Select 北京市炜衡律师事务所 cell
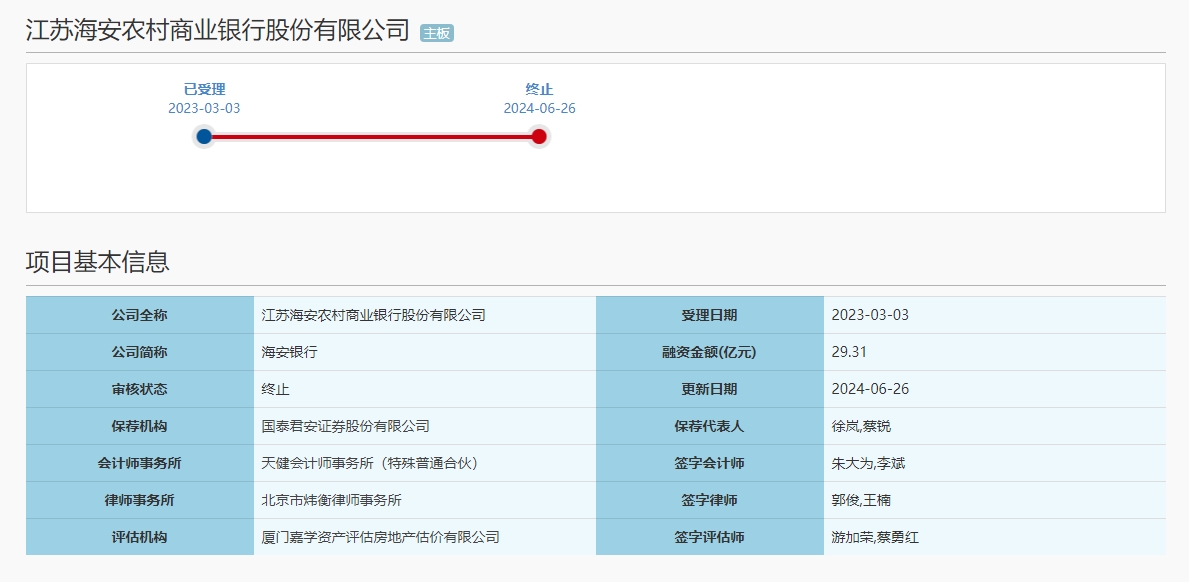 pyautogui.click(x=425, y=501)
